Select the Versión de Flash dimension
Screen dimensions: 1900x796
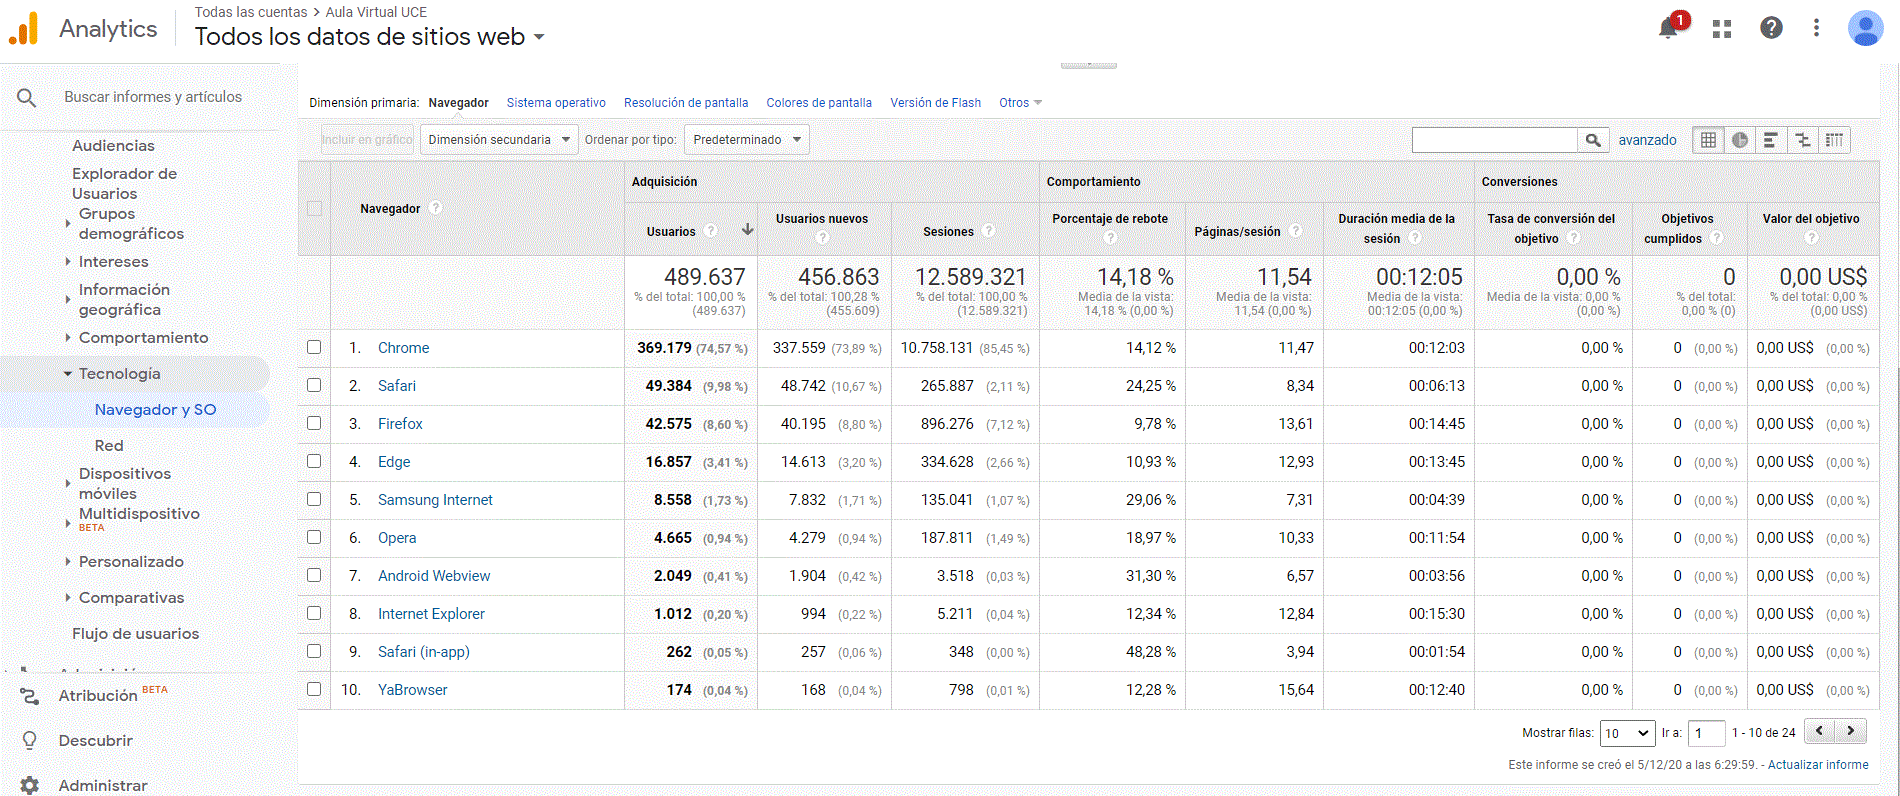(x=936, y=103)
